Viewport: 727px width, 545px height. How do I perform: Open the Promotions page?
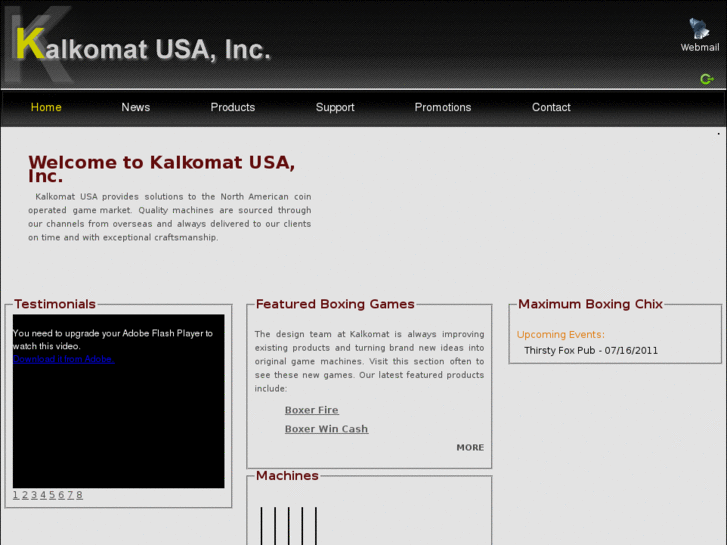pos(443,107)
